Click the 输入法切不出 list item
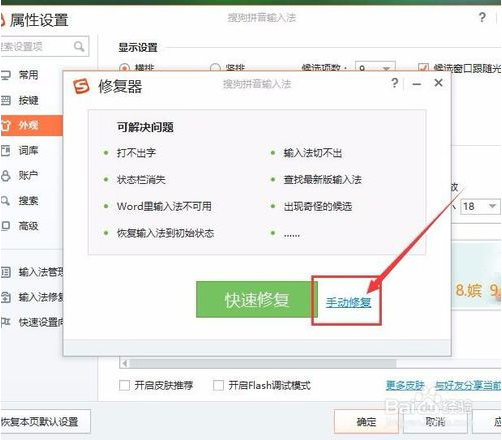This screenshot has height=440, width=502. (313, 153)
